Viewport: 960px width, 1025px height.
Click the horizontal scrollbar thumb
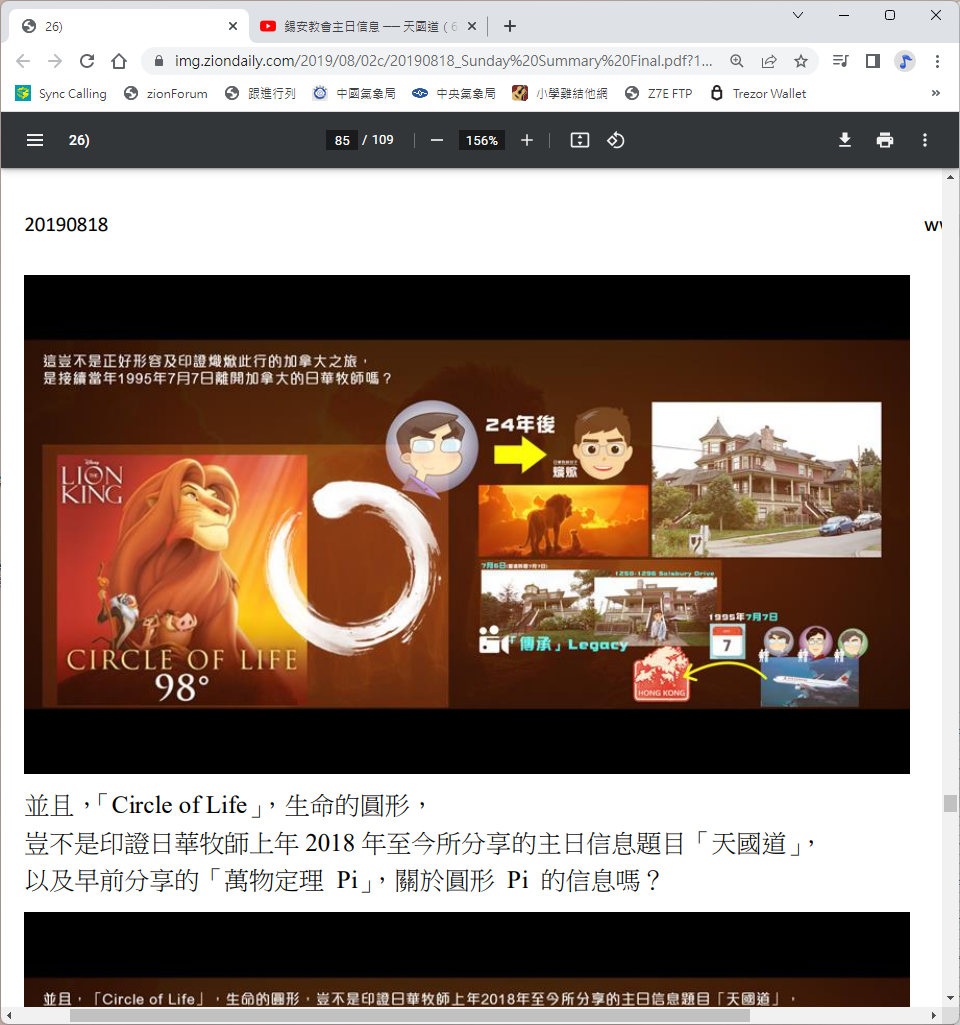click(x=410, y=1015)
